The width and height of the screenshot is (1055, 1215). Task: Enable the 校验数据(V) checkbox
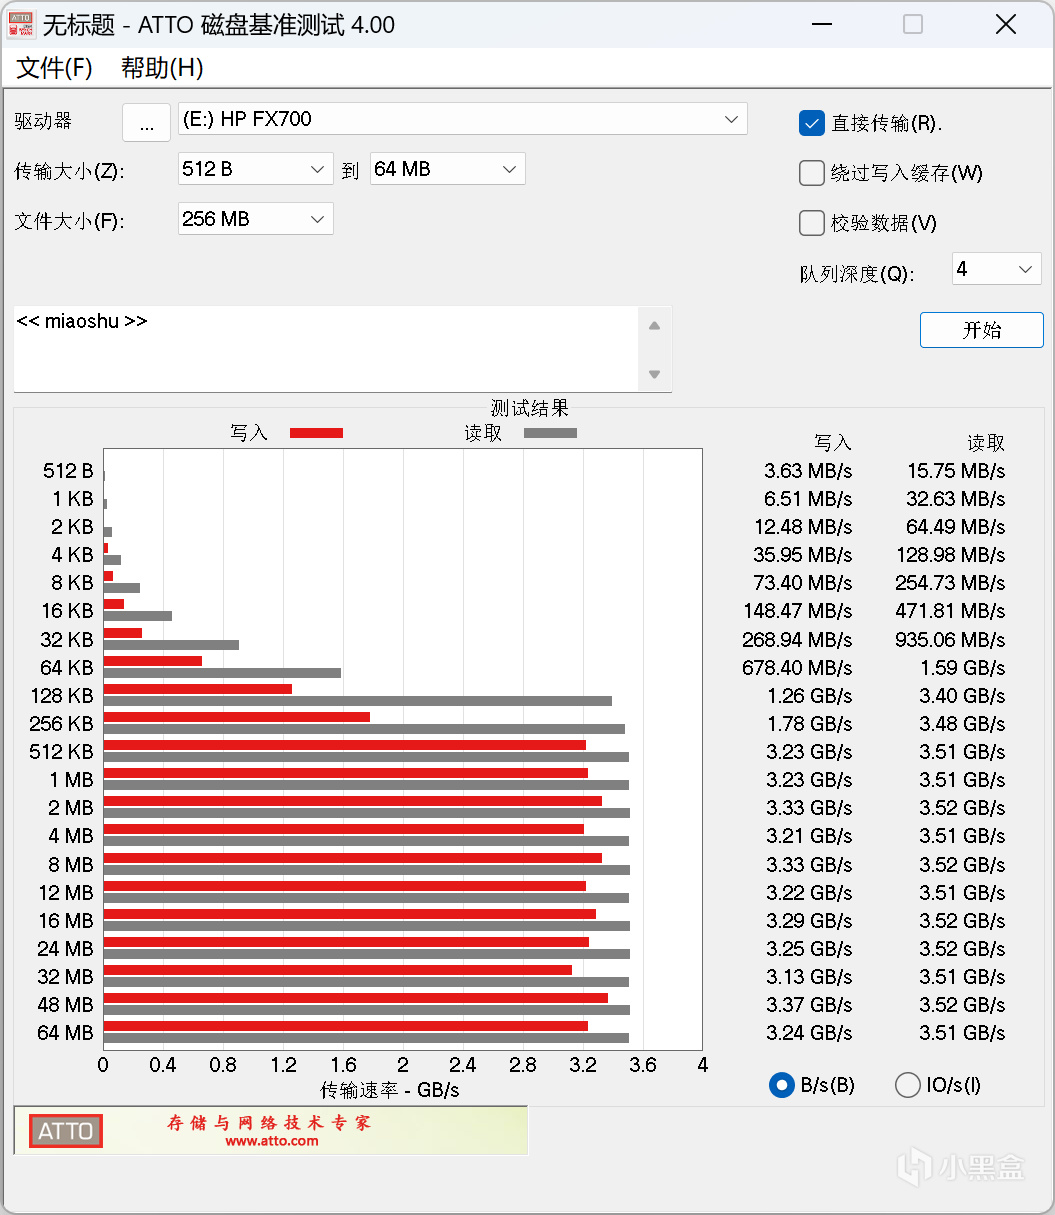point(811,223)
